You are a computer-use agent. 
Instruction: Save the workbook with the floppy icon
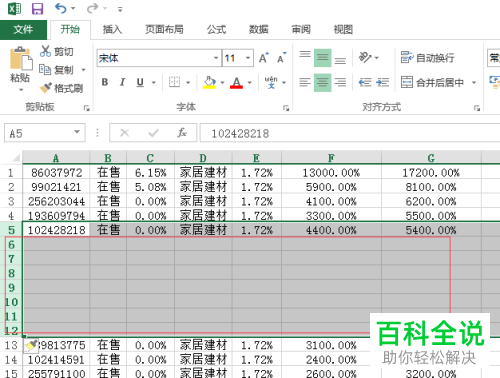(x=37, y=8)
